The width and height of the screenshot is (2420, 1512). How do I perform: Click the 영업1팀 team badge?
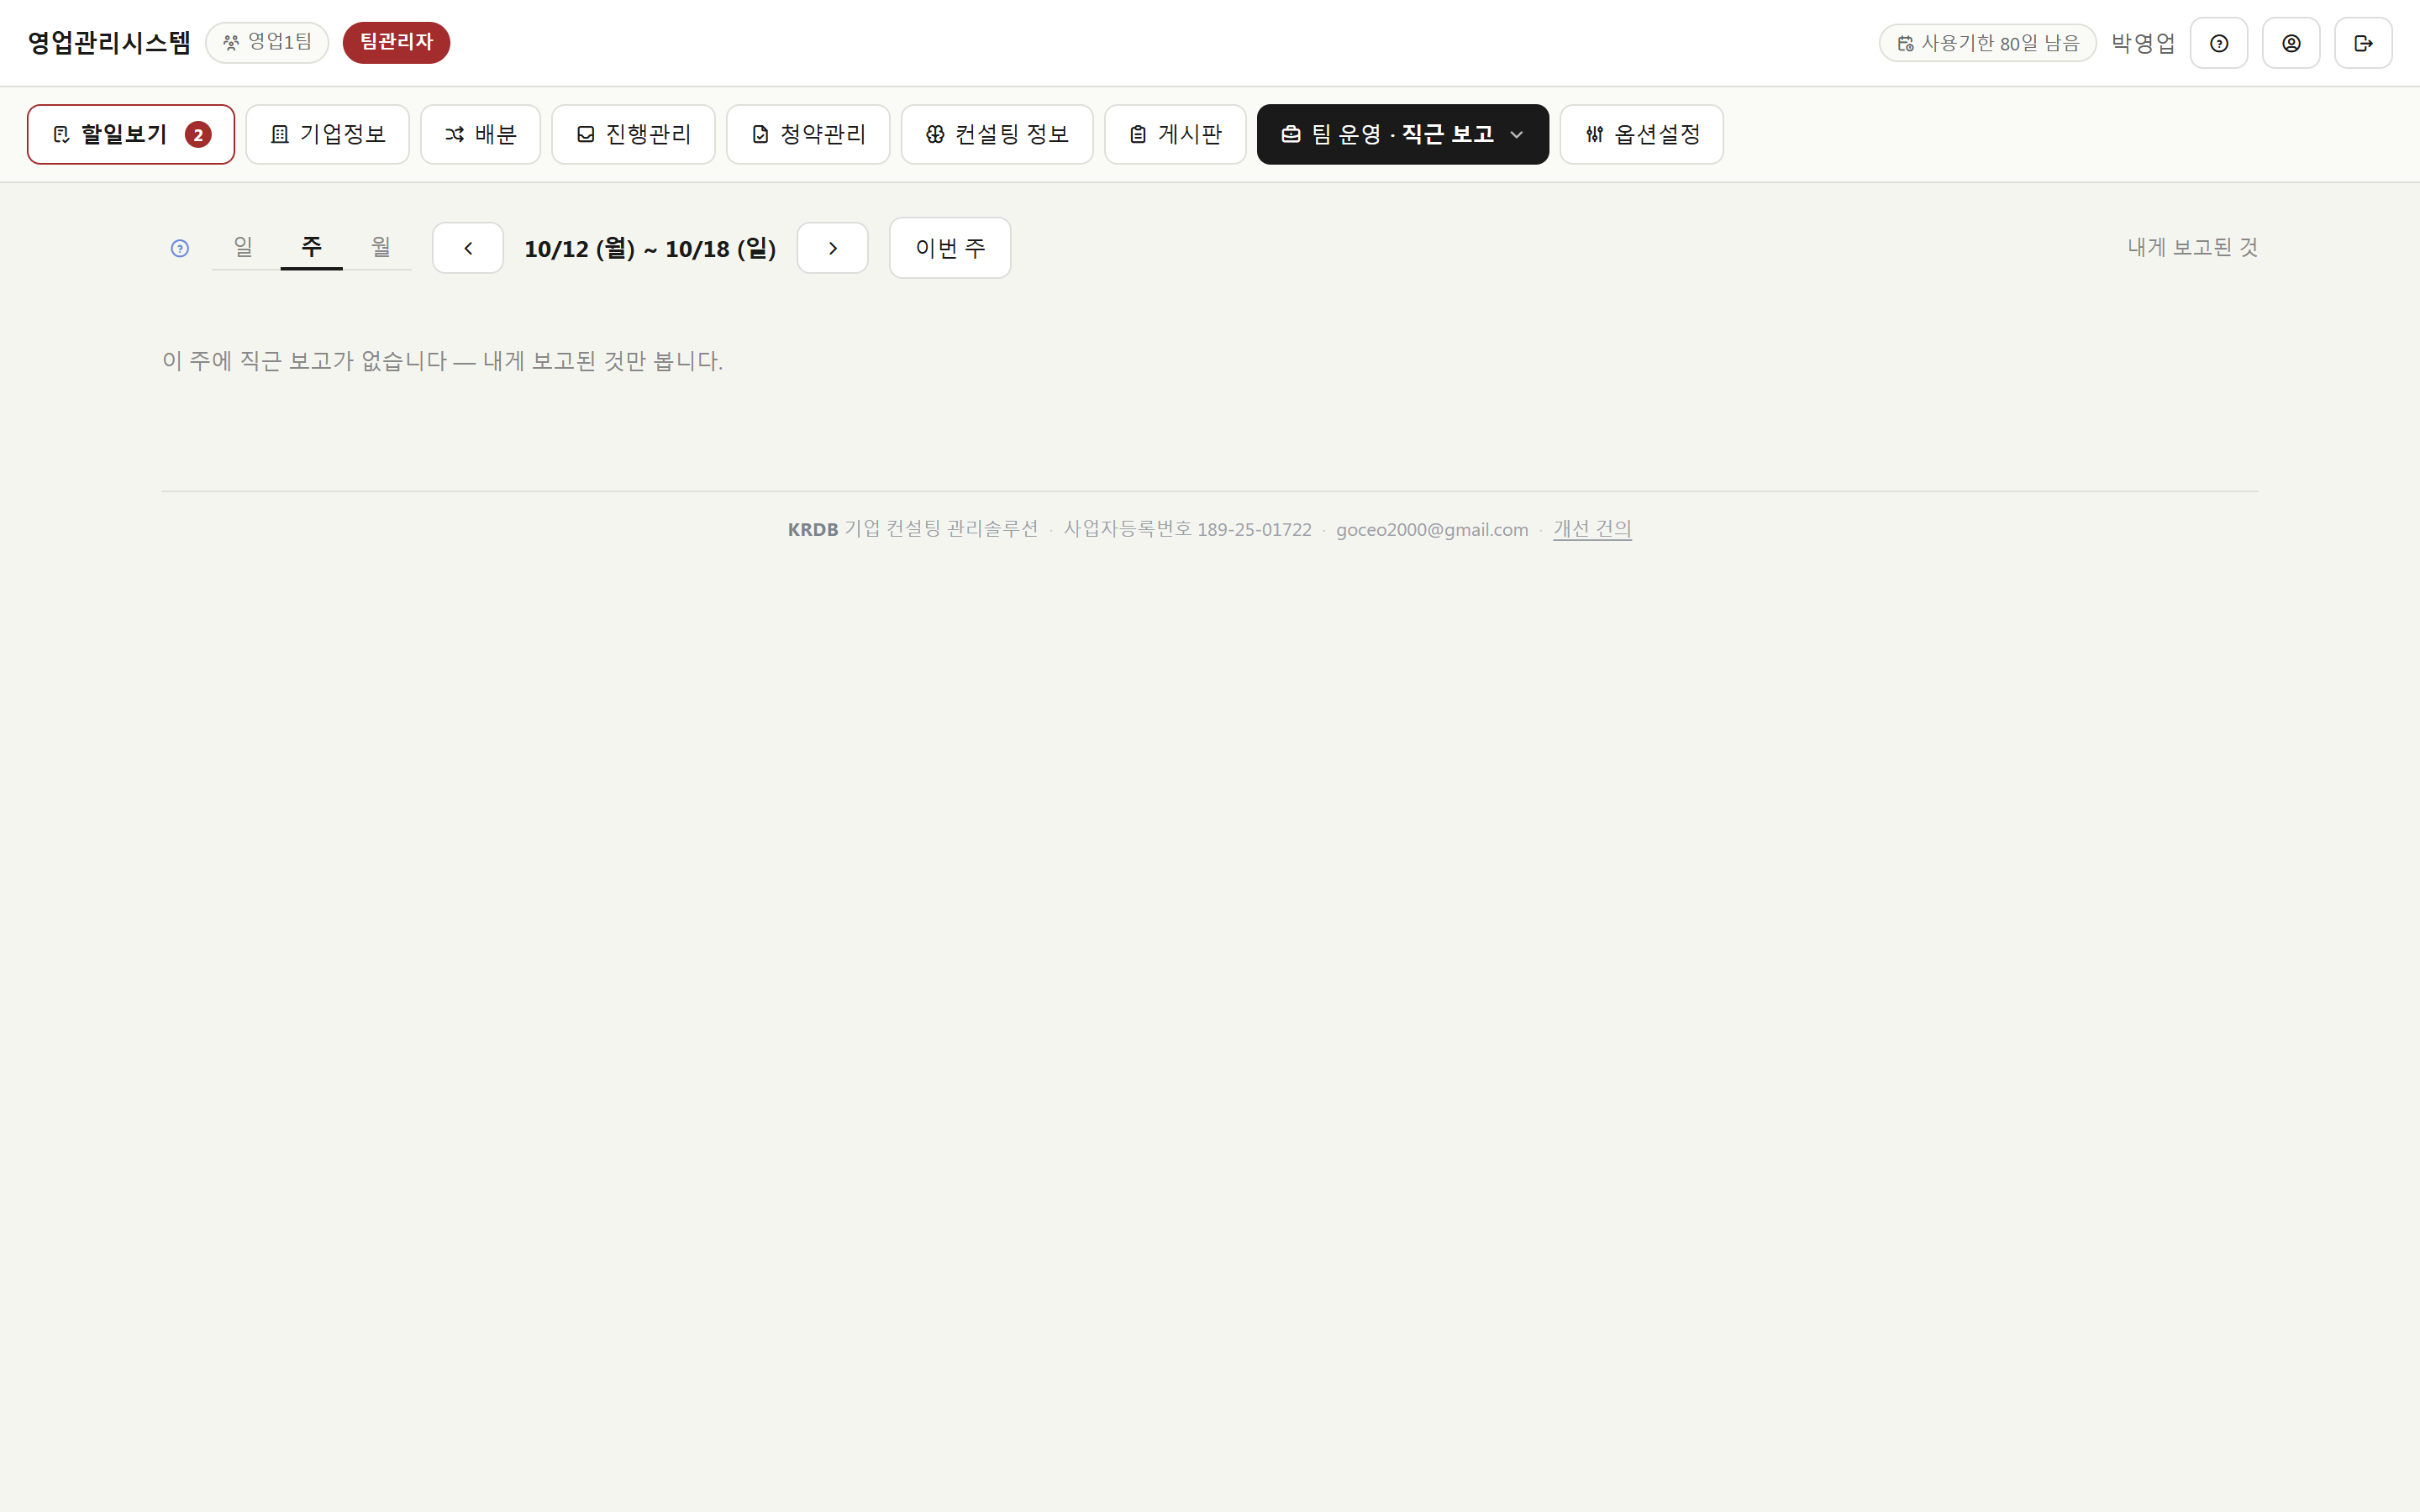pos(267,43)
